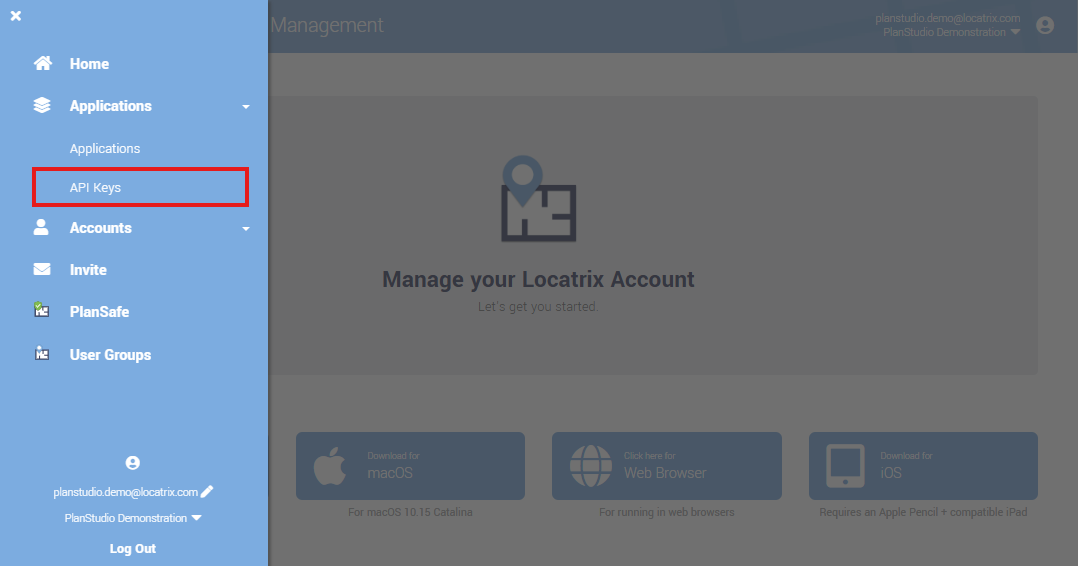Select the bold Applications menu heading
This screenshot has width=1078, height=566.
[x=111, y=106]
